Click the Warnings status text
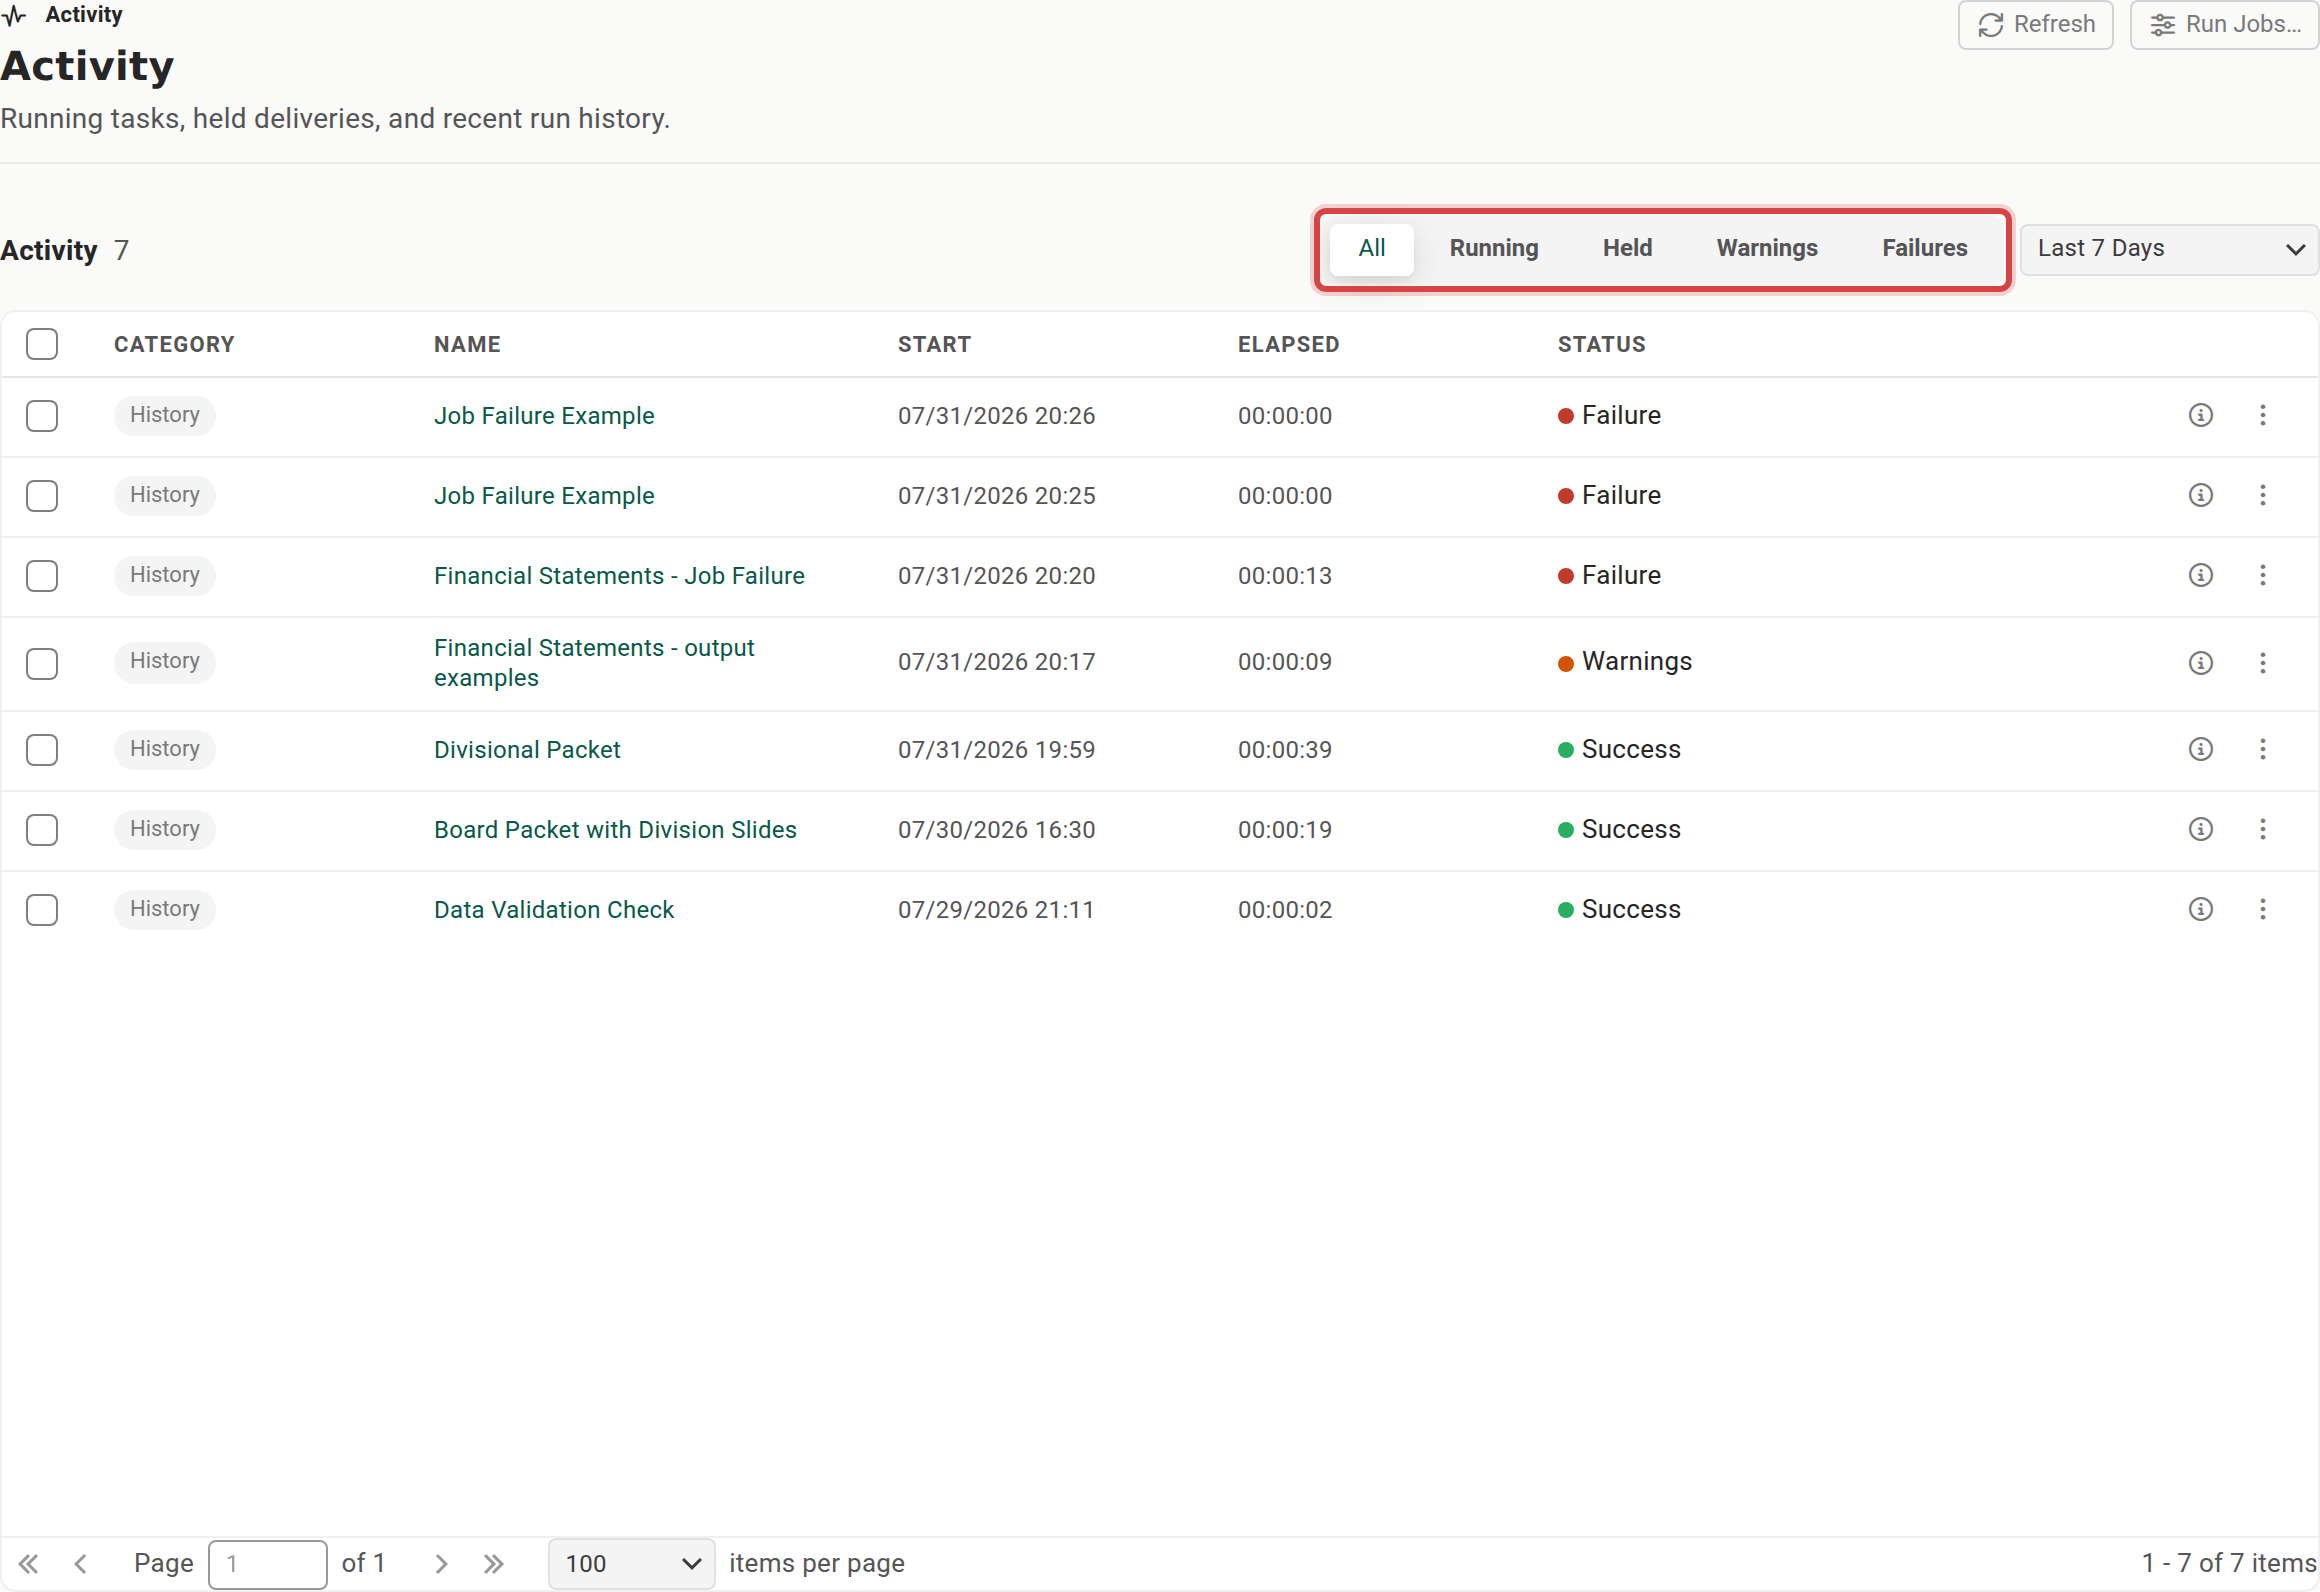The height and width of the screenshot is (1592, 2320). [x=1637, y=662]
